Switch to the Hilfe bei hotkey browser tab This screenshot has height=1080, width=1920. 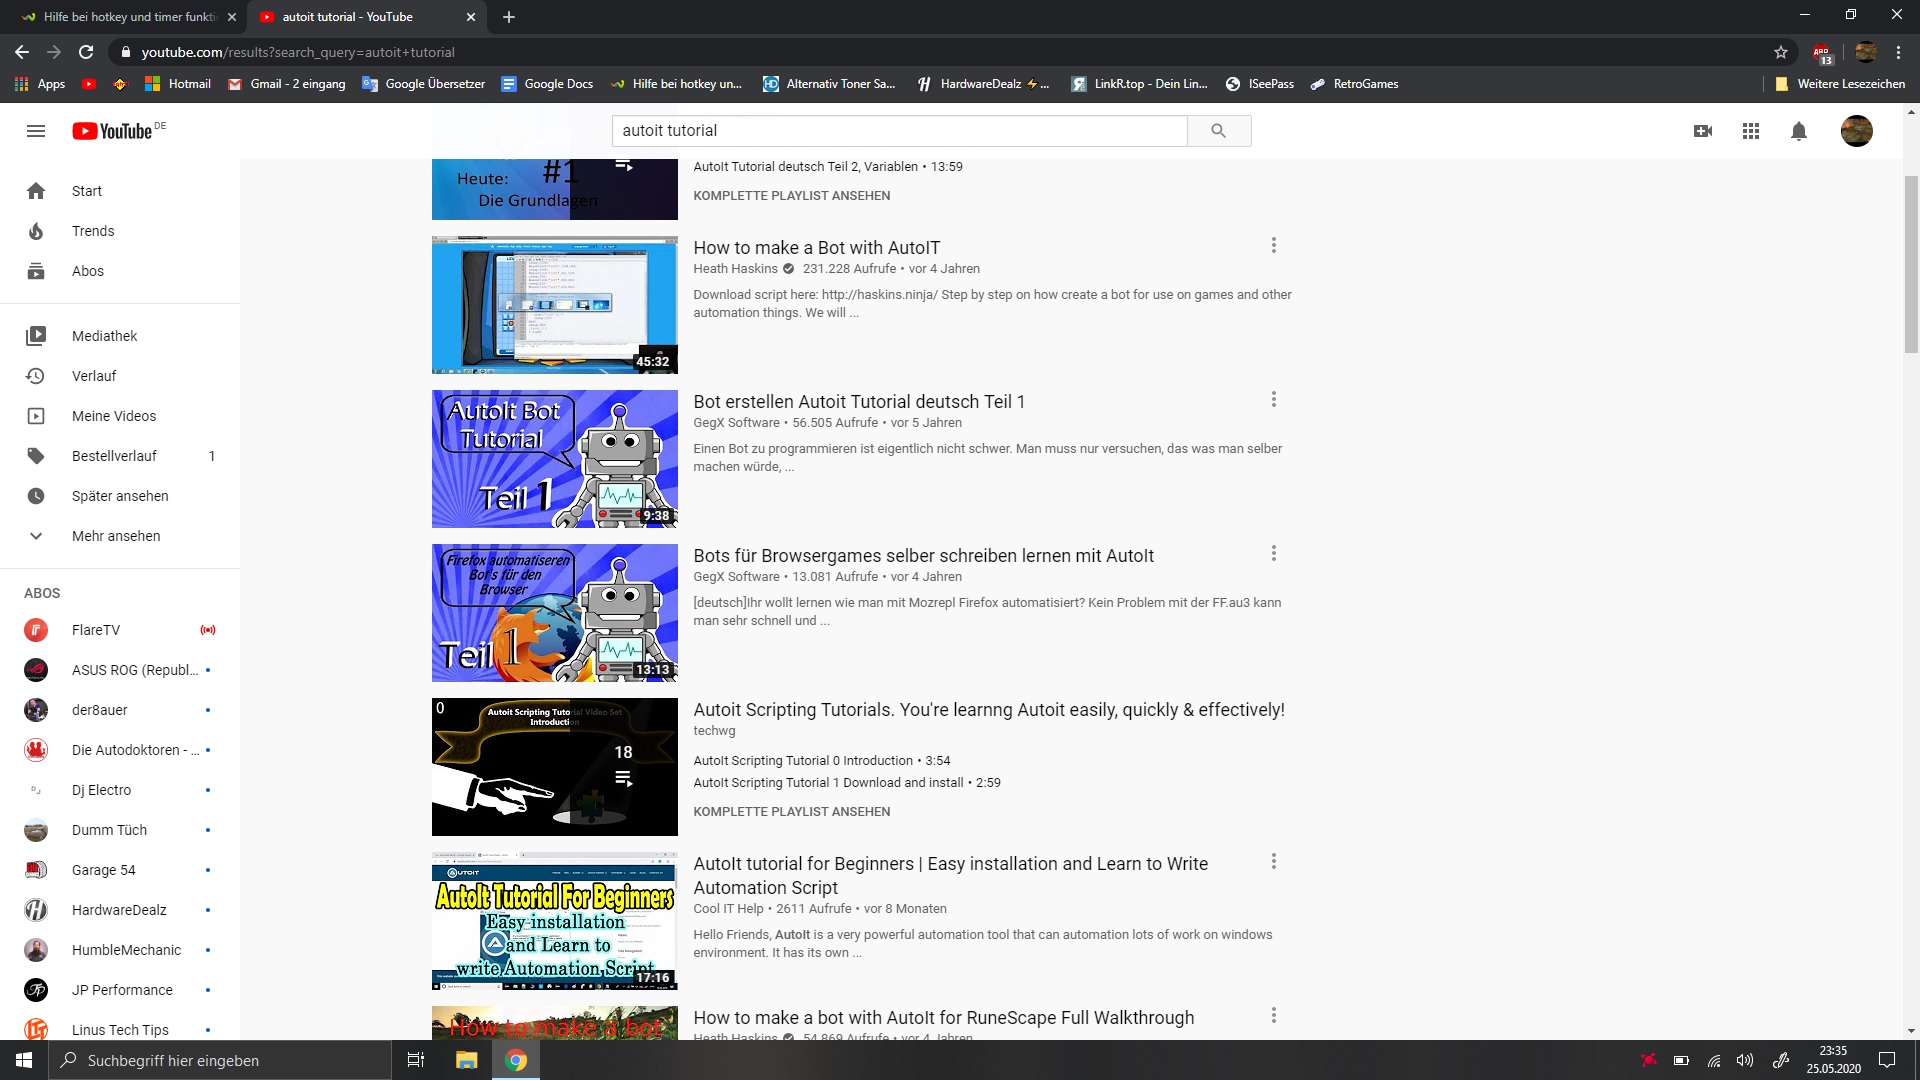tap(130, 17)
